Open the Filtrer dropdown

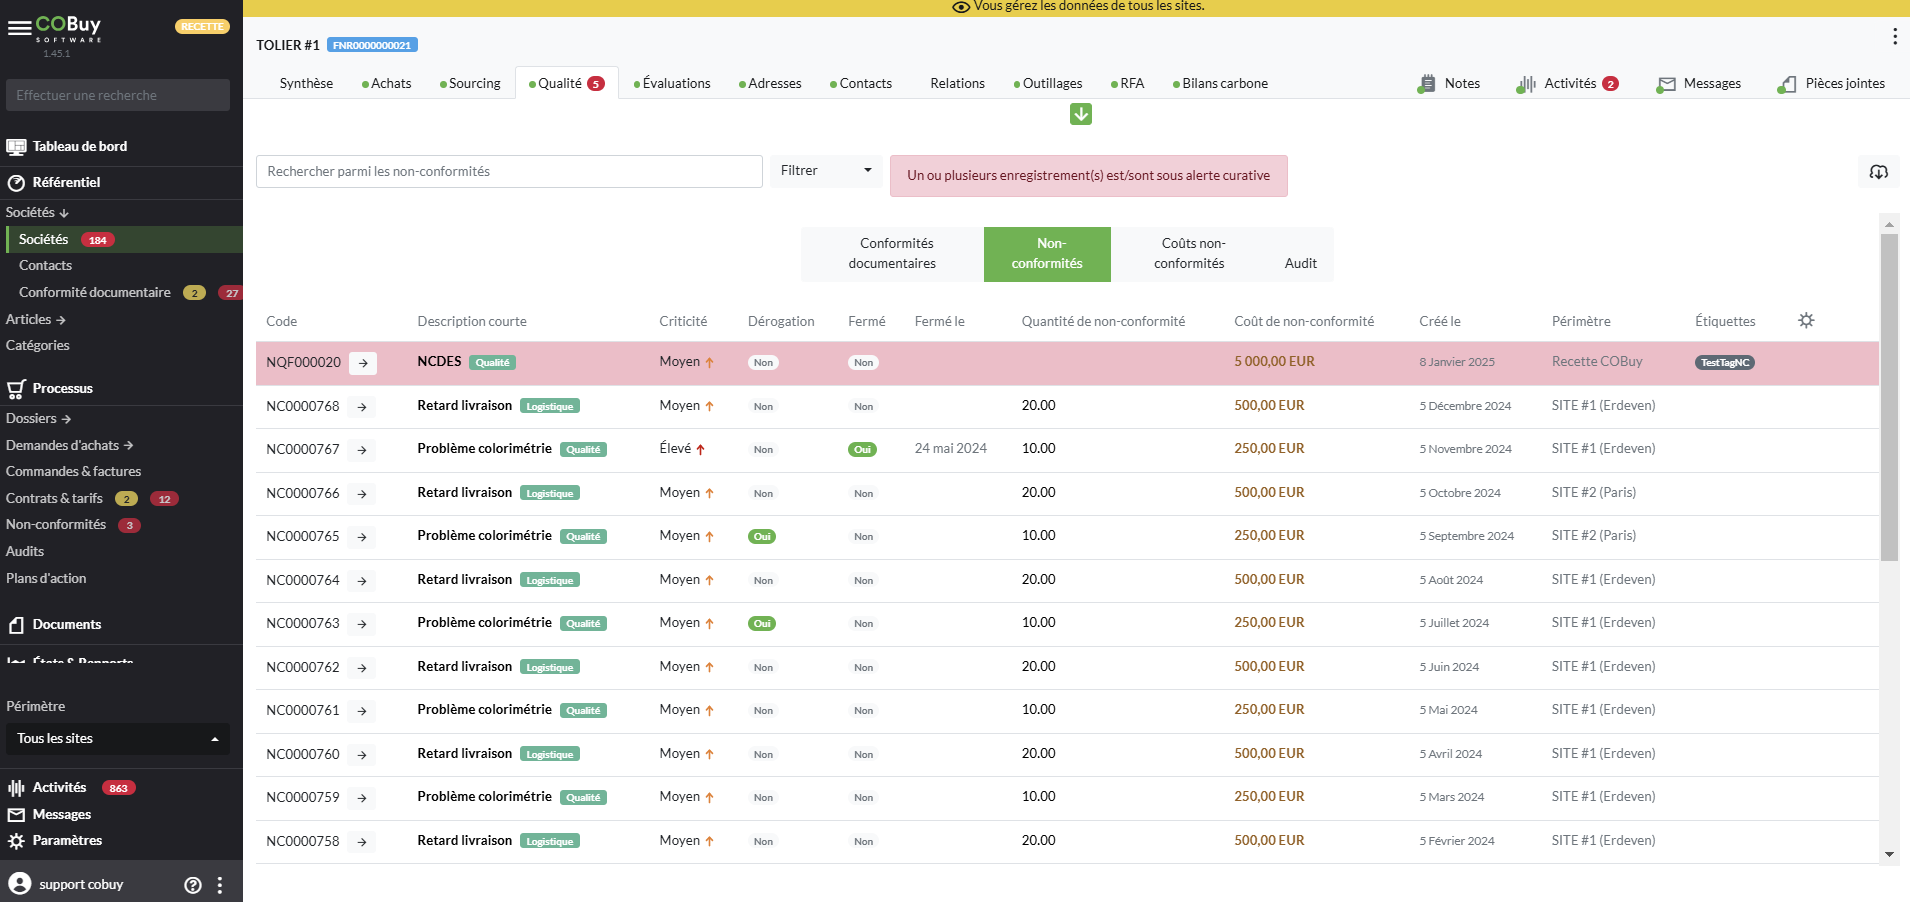pyautogui.click(x=826, y=171)
